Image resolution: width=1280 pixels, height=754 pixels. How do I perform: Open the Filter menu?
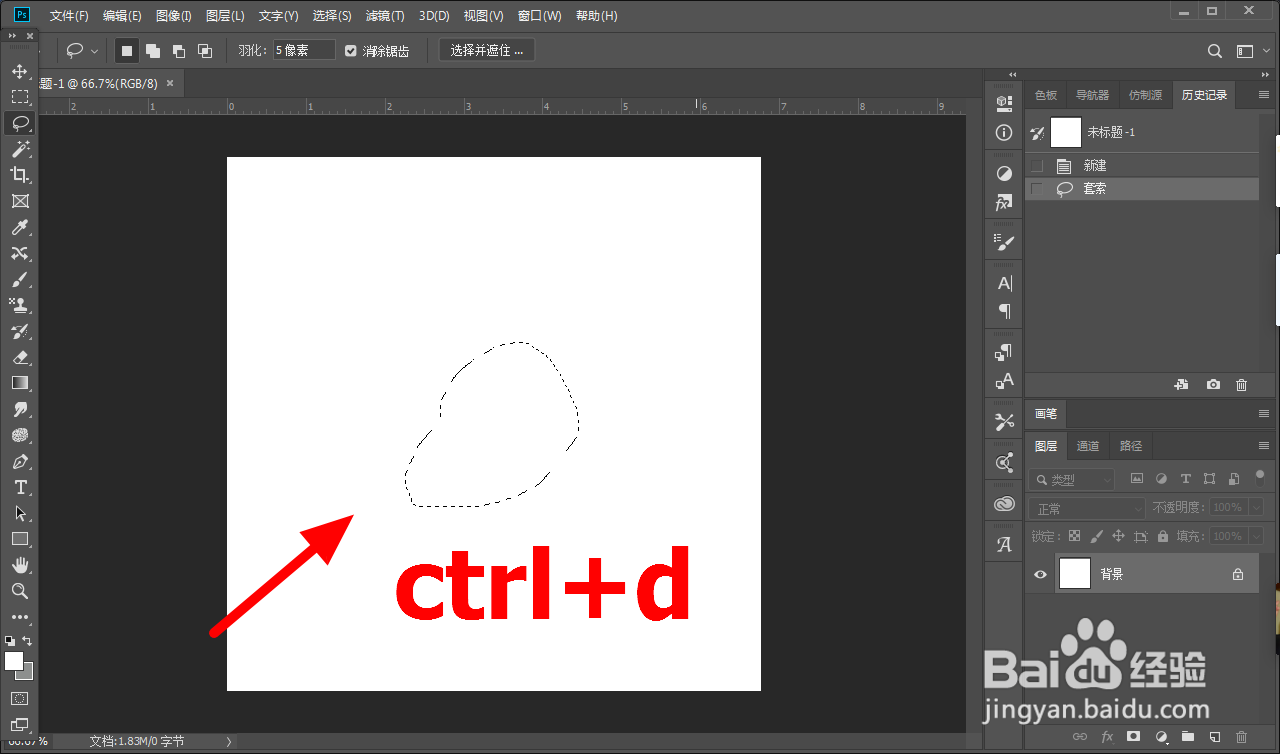pos(385,16)
